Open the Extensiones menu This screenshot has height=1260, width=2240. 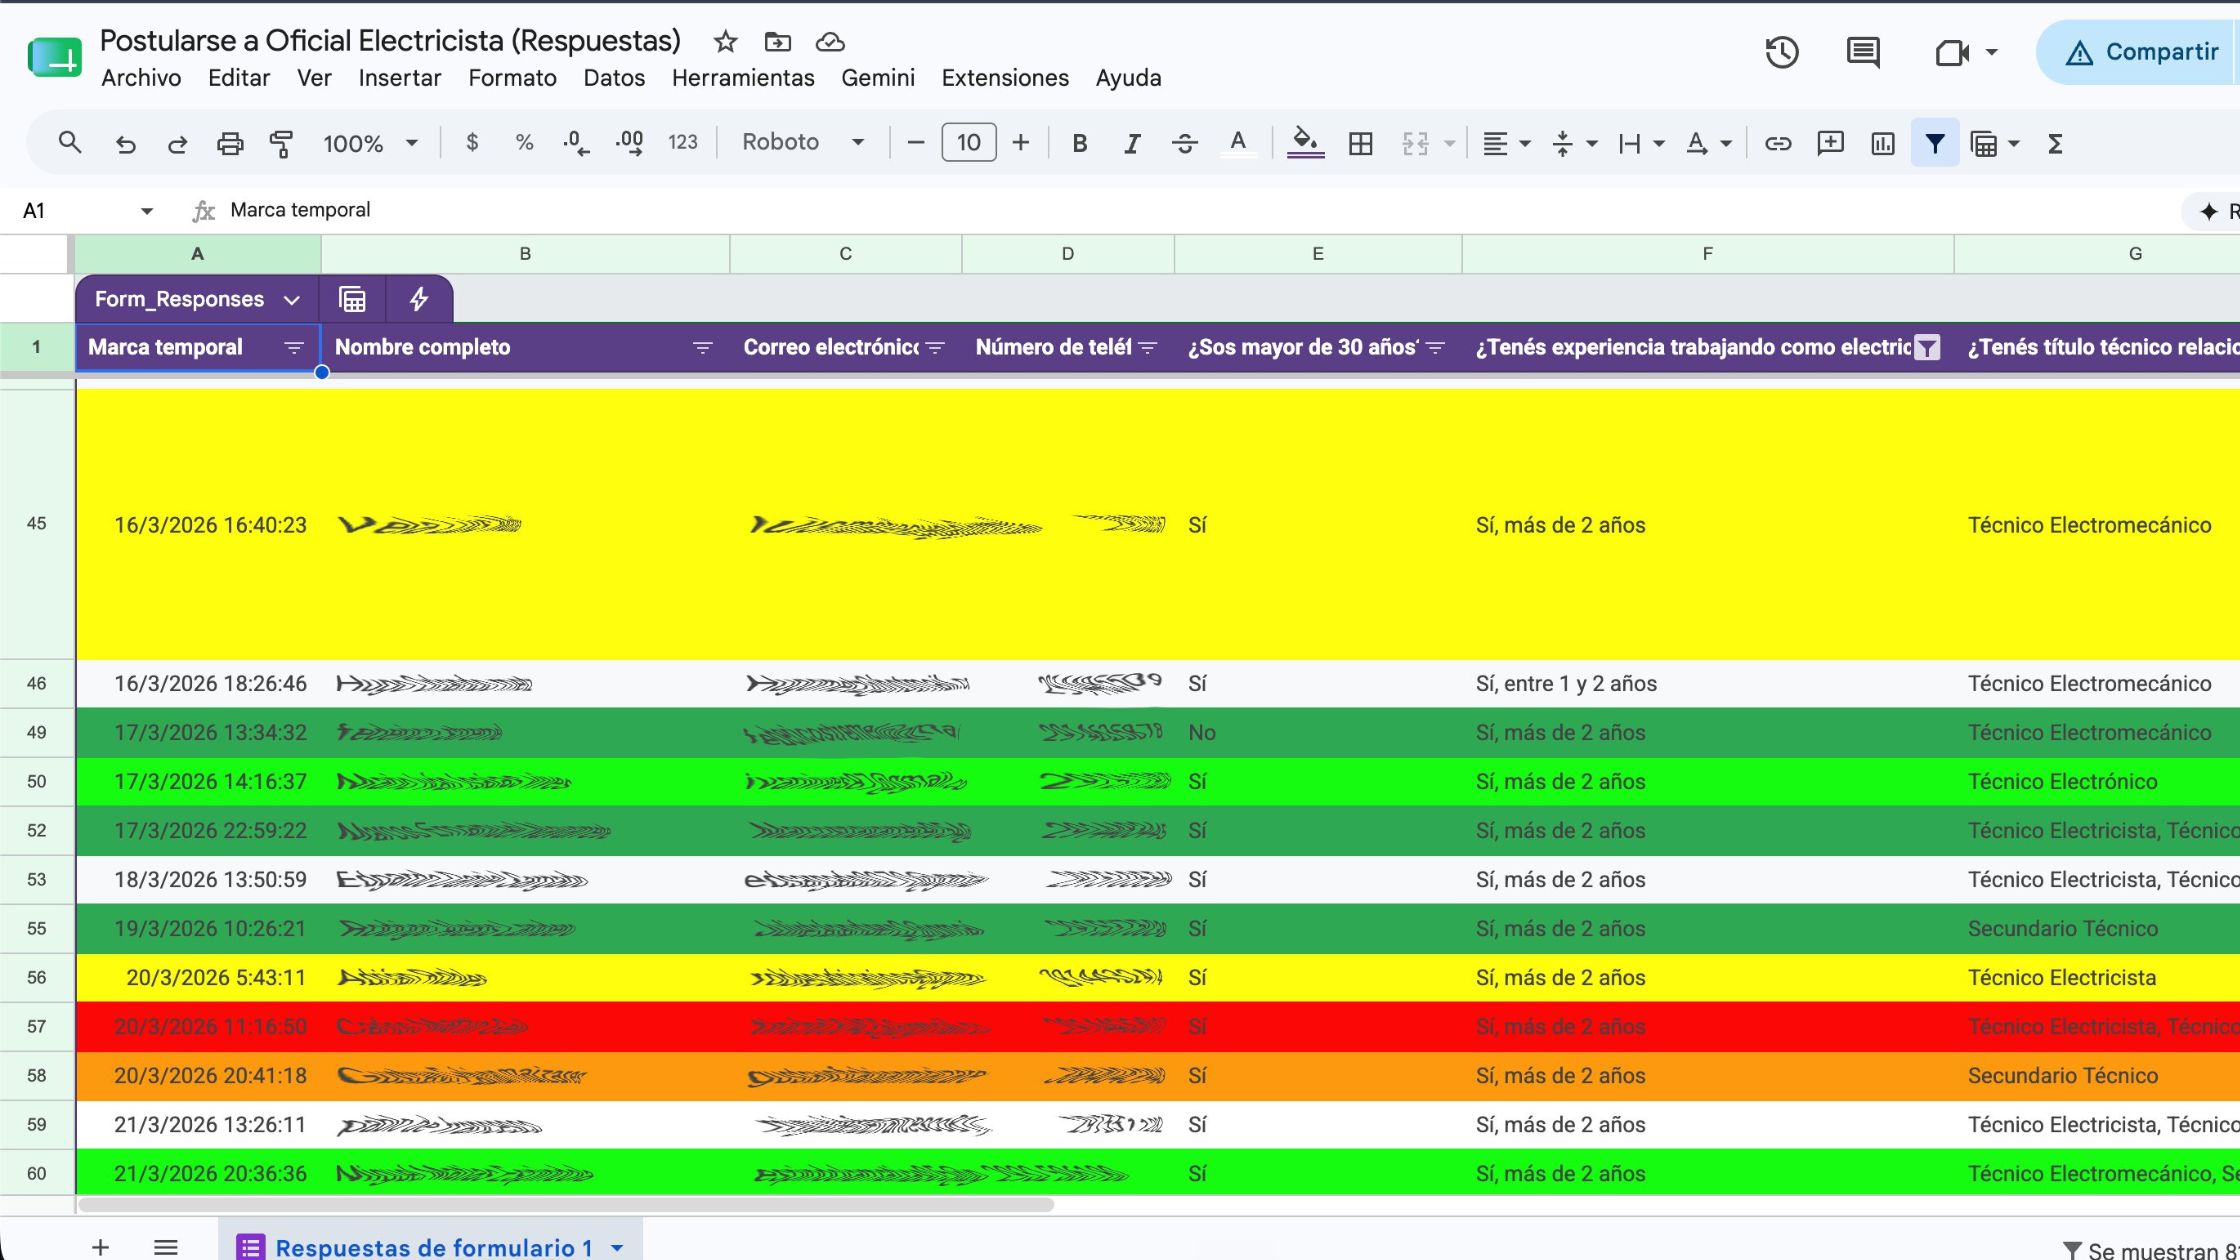click(1005, 78)
